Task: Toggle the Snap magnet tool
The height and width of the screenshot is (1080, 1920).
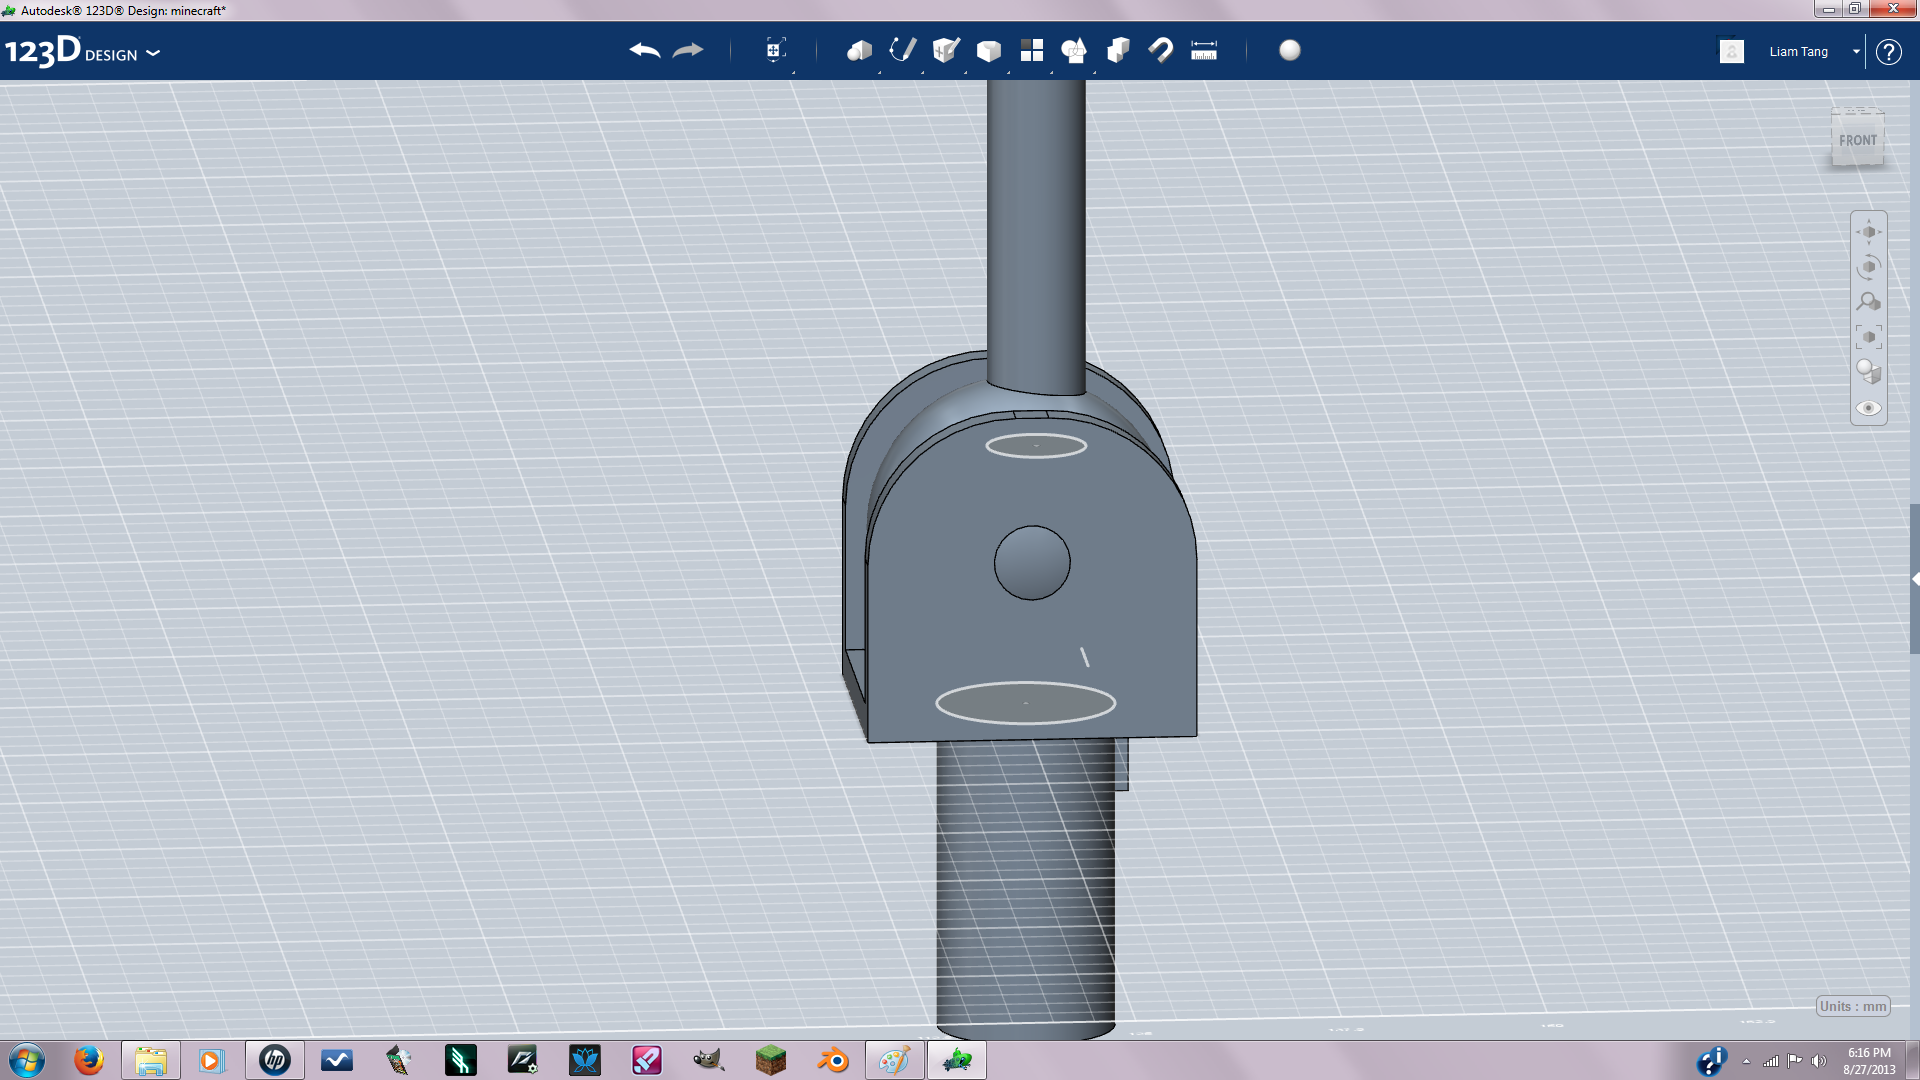Action: (1161, 50)
